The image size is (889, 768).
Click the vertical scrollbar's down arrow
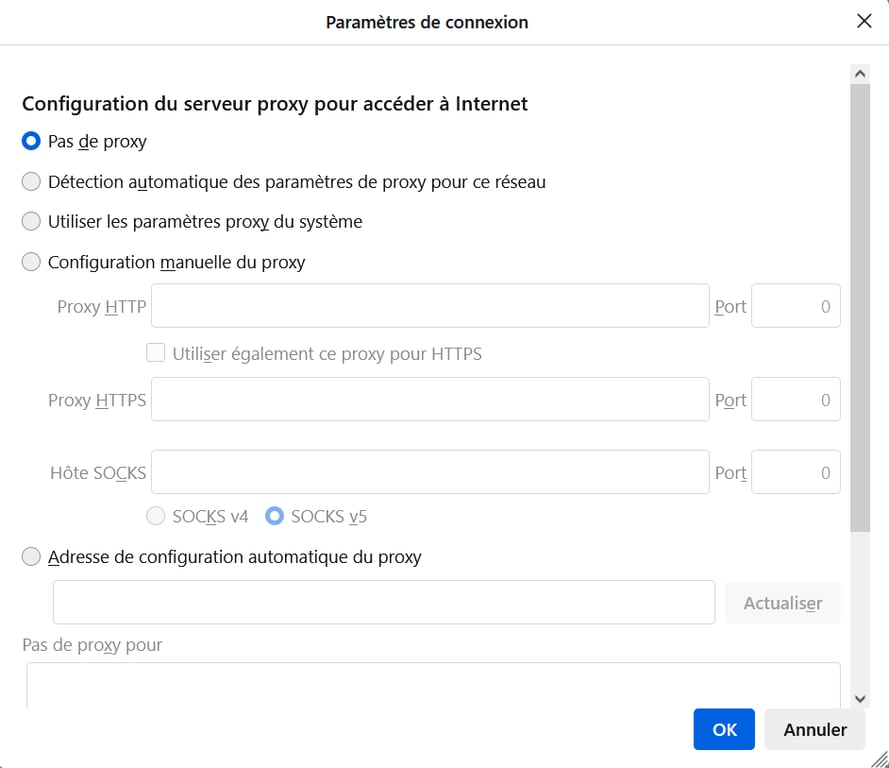click(860, 698)
